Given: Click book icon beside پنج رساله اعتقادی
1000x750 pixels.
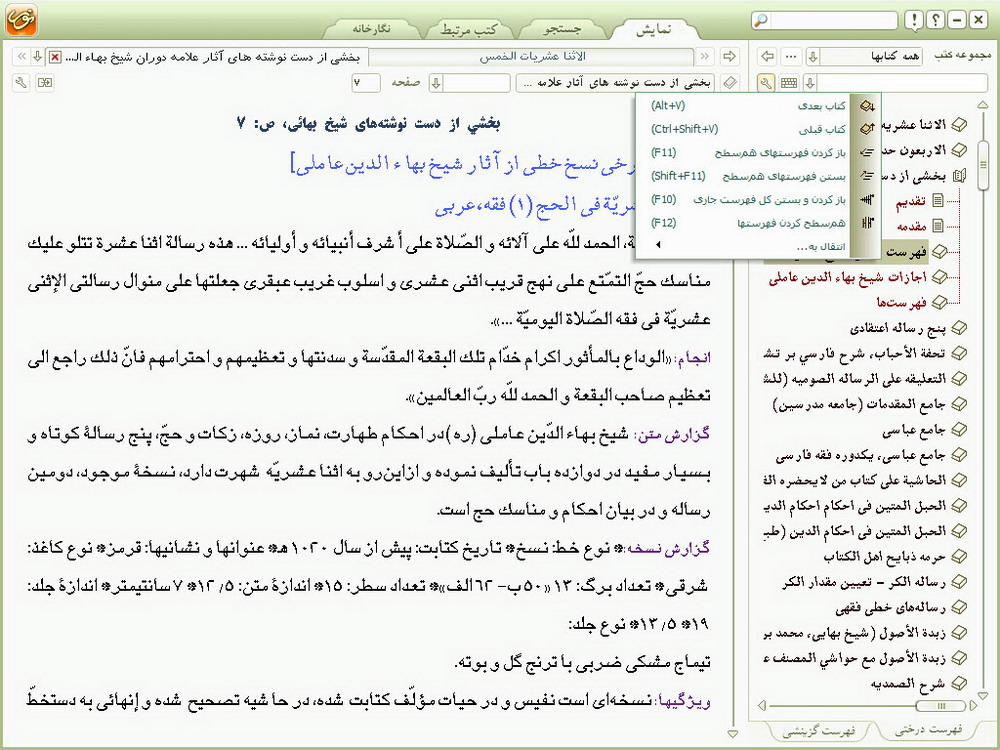Looking at the screenshot, I should 959,328.
